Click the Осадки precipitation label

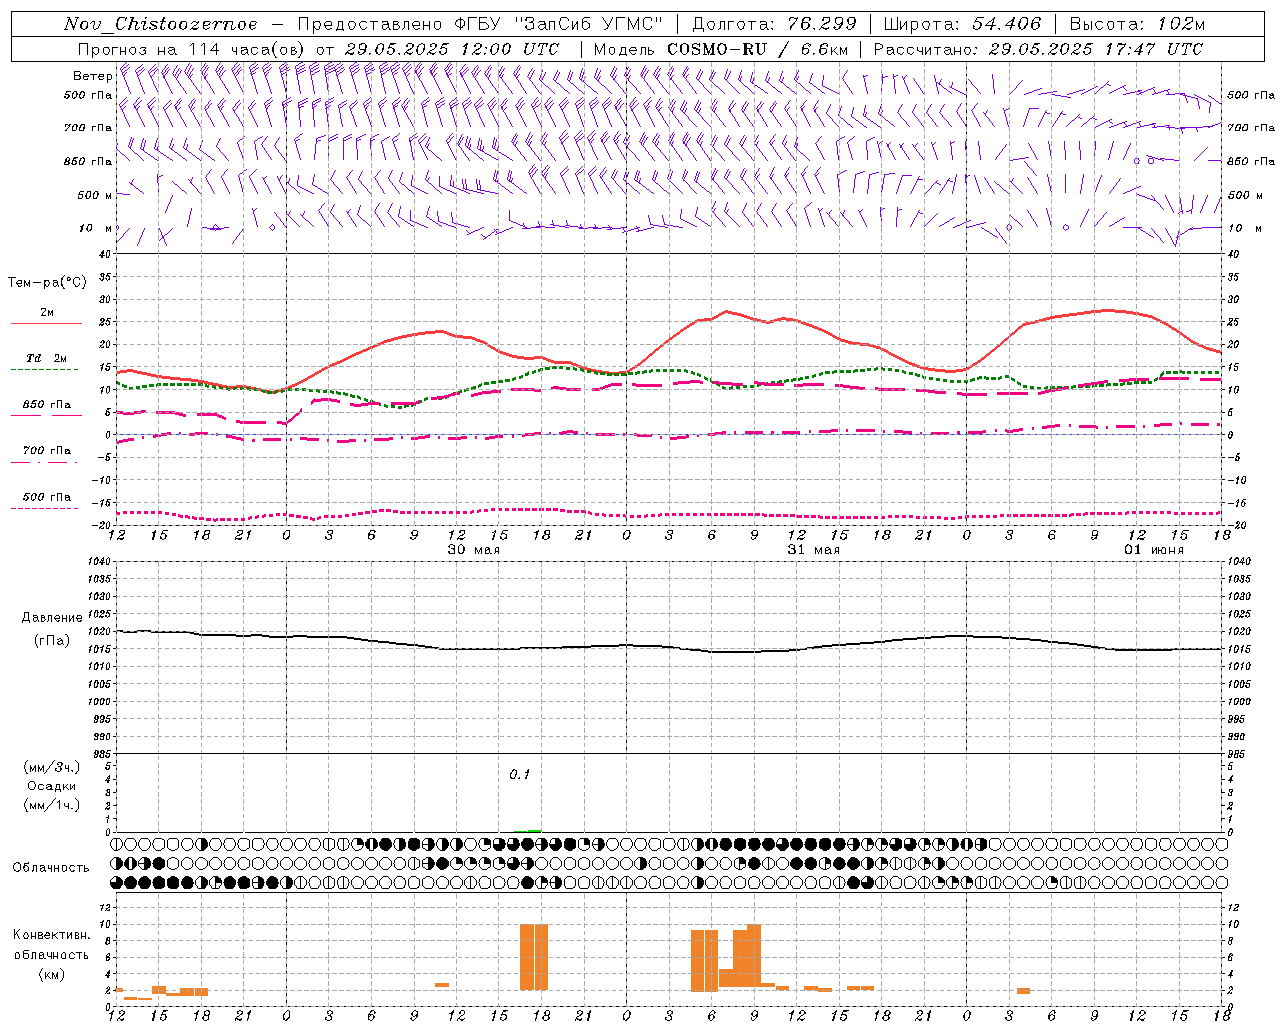tap(52, 786)
